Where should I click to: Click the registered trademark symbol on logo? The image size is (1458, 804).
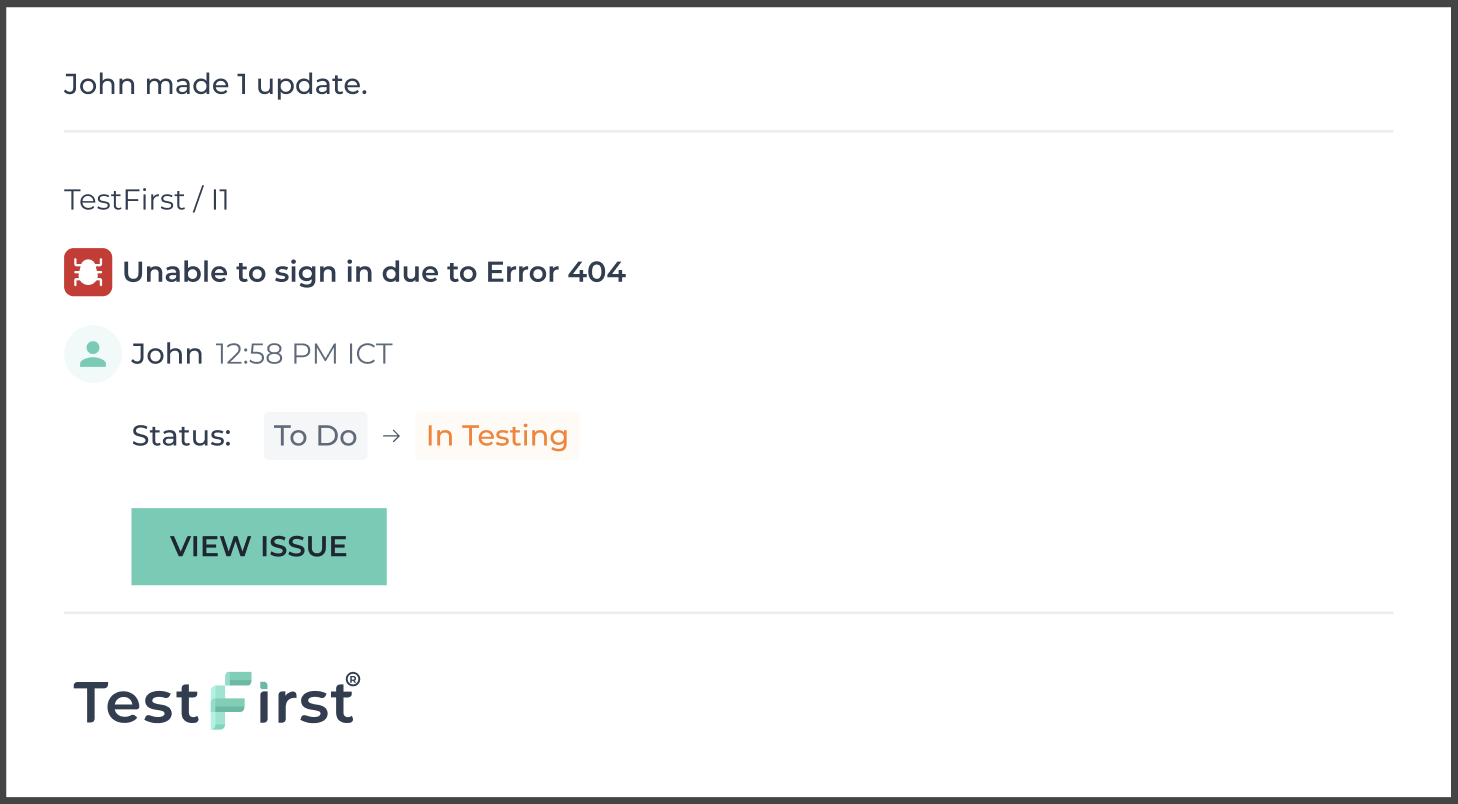[x=352, y=680]
